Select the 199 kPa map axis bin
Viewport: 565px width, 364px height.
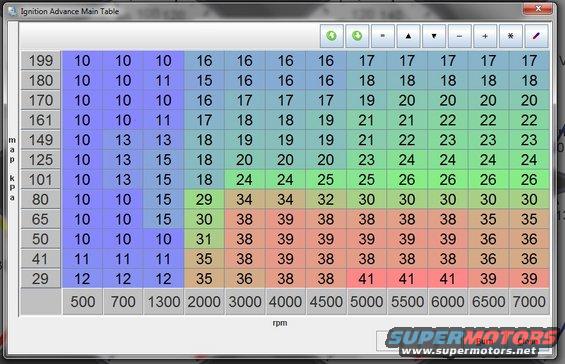[41, 61]
